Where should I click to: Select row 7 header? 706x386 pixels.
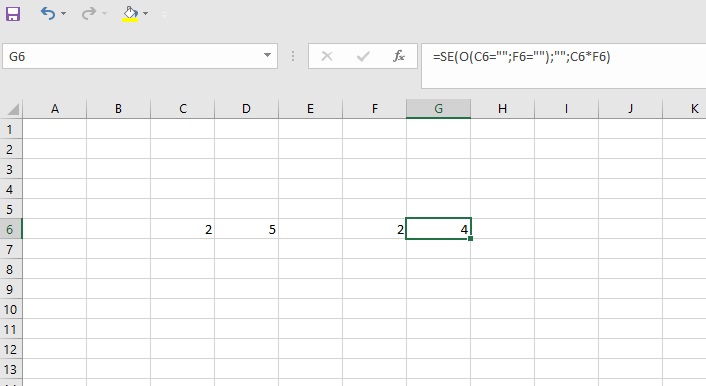(11, 249)
